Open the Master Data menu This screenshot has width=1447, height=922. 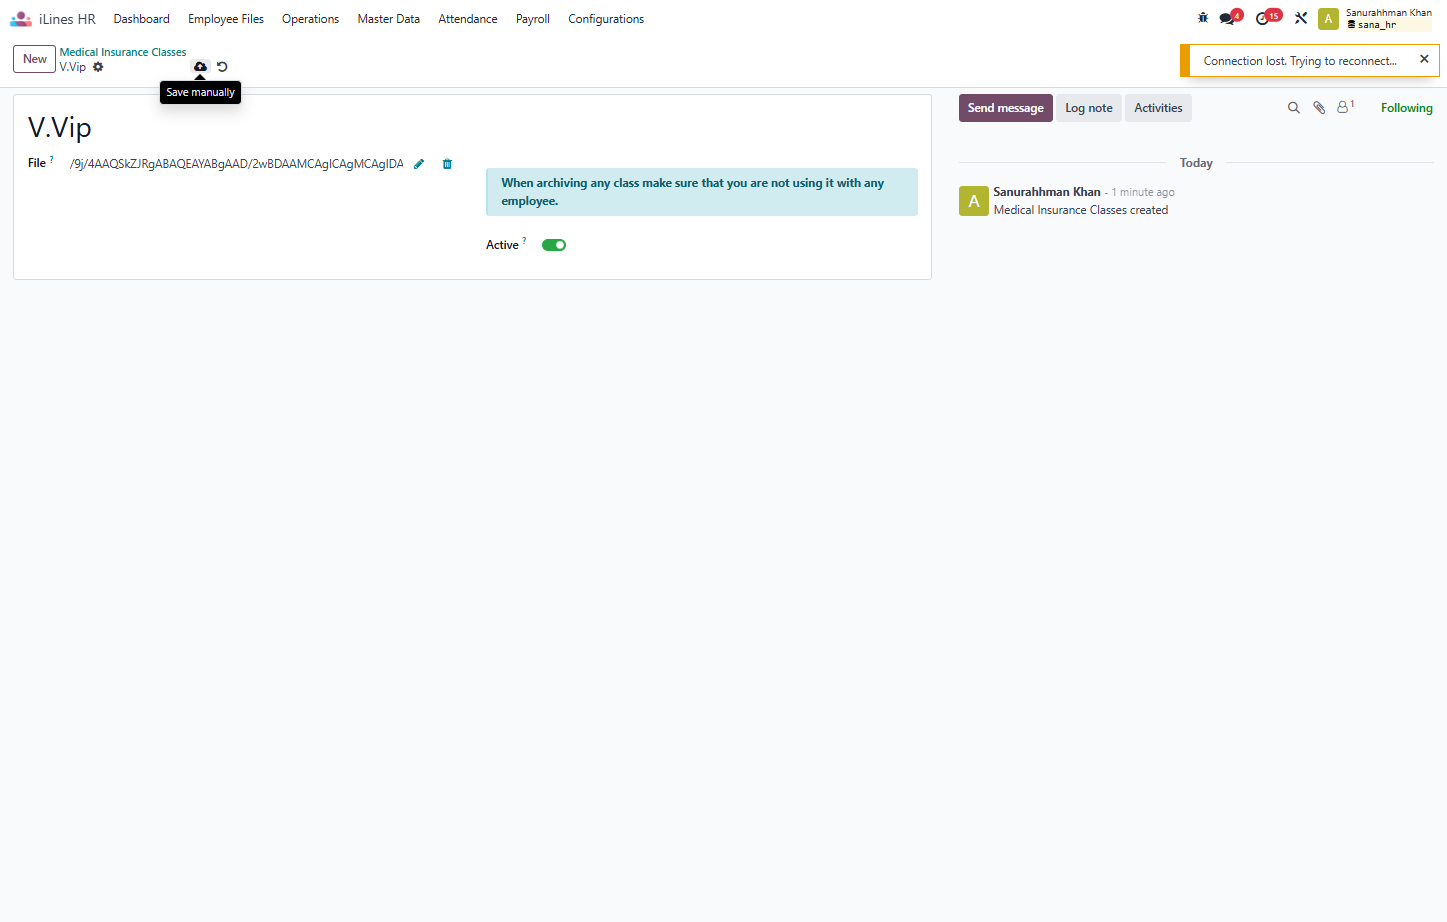tap(389, 19)
